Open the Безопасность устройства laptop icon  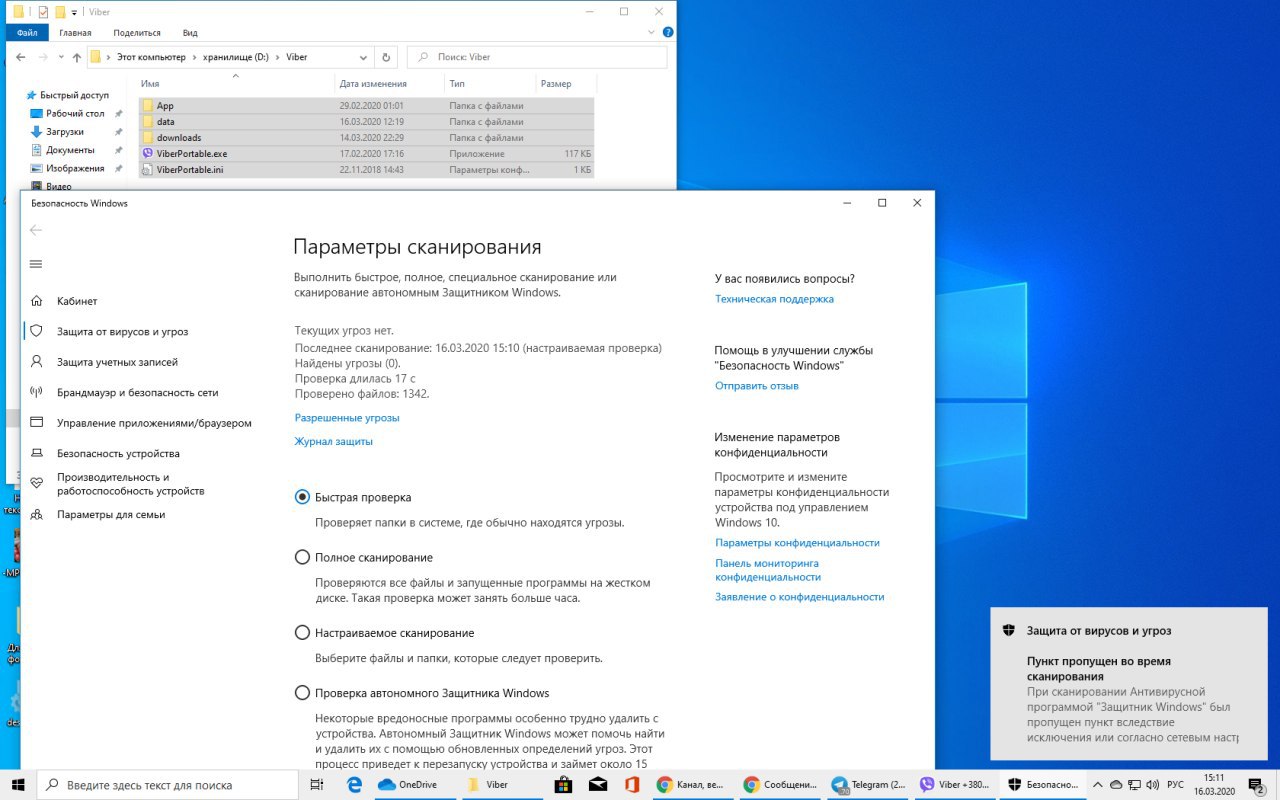pyautogui.click(x=37, y=453)
